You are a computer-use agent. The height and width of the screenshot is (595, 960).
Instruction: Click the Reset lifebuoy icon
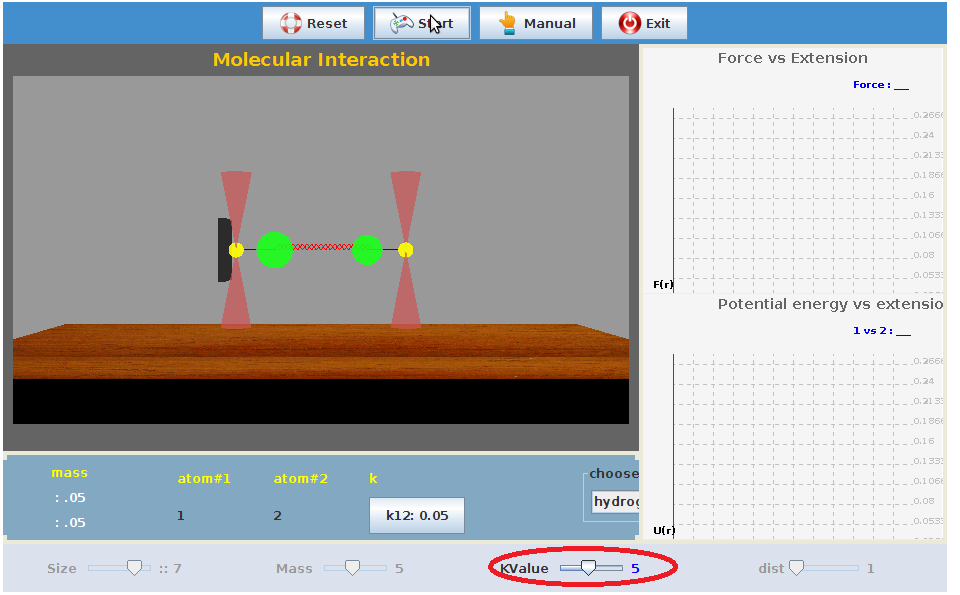pos(290,23)
